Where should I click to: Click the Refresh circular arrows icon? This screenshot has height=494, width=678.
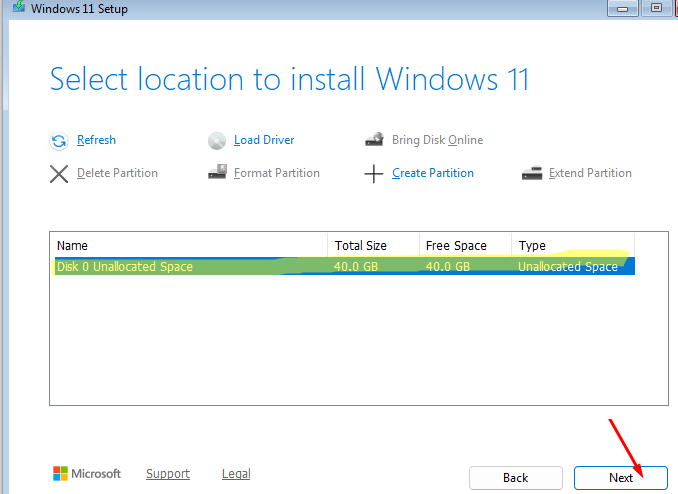click(x=58, y=141)
